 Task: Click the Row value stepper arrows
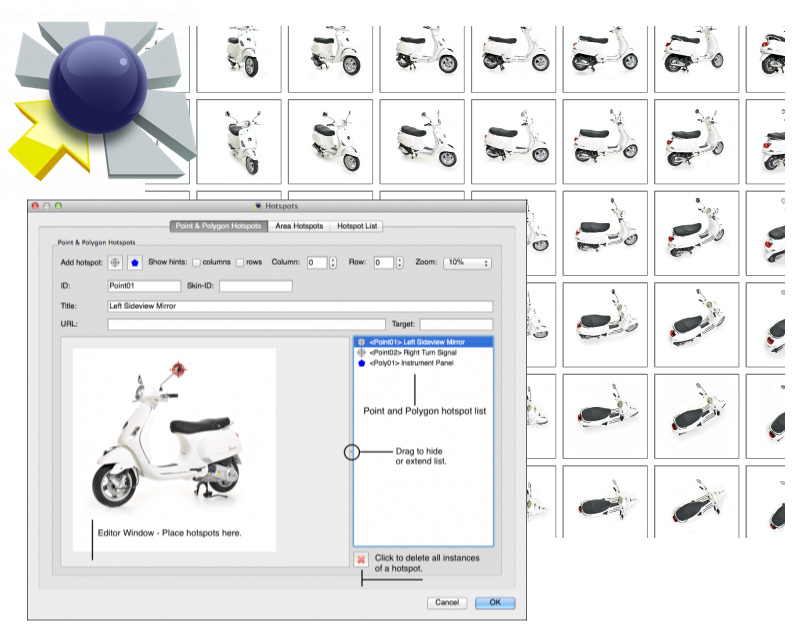coord(400,263)
